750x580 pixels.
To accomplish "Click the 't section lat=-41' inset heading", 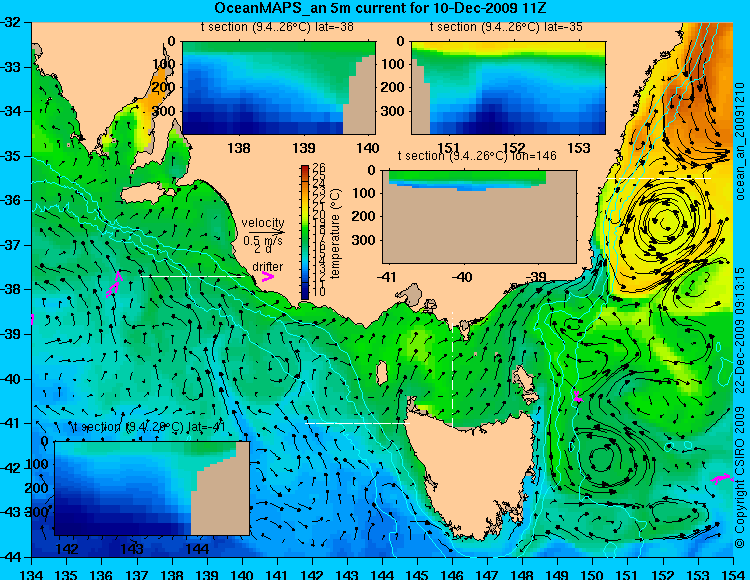I will click(x=148, y=427).
